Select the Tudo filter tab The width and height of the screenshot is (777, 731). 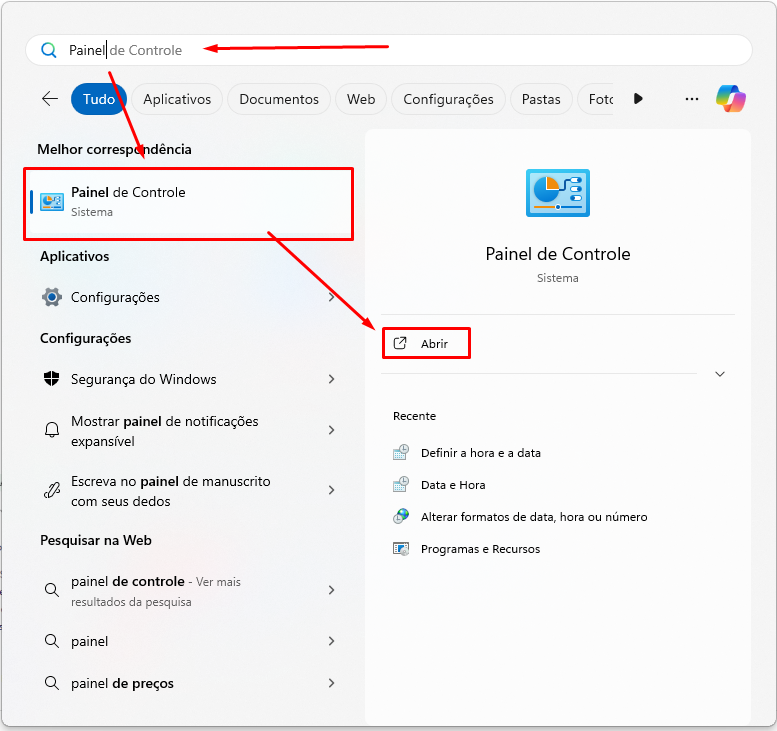point(99,99)
